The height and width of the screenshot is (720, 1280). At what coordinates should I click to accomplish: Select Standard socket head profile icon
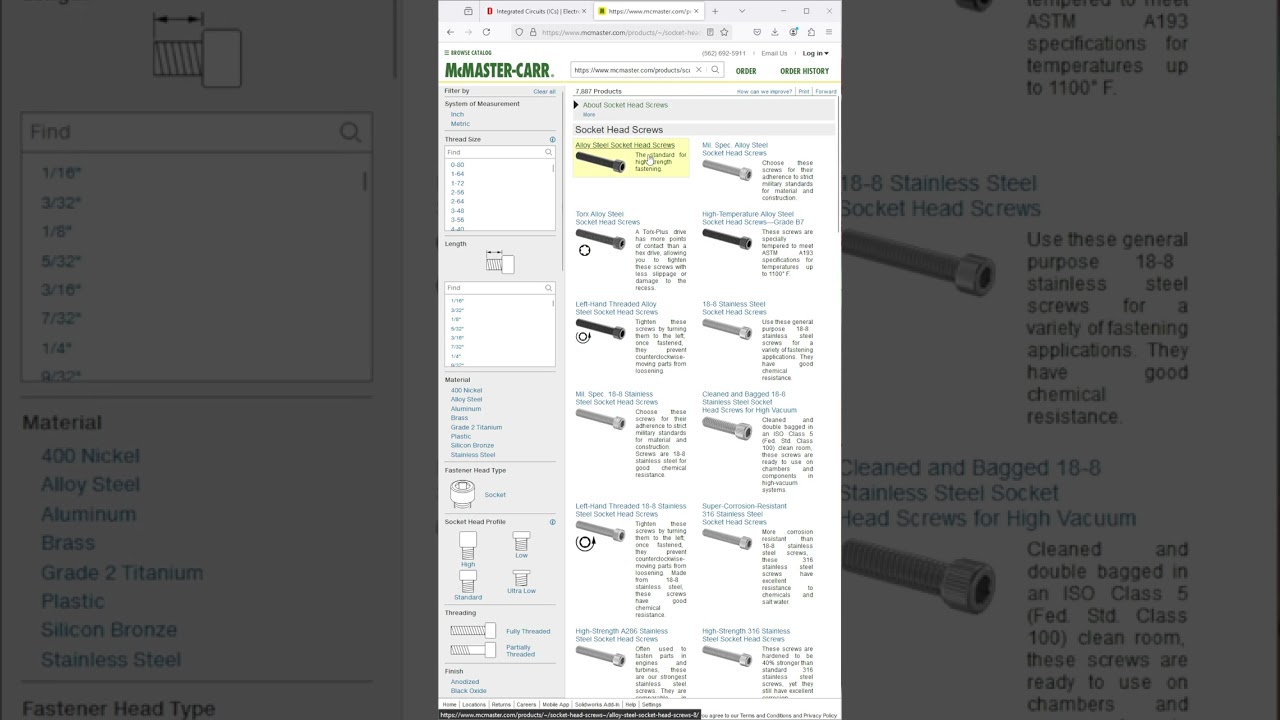pyautogui.click(x=468, y=581)
